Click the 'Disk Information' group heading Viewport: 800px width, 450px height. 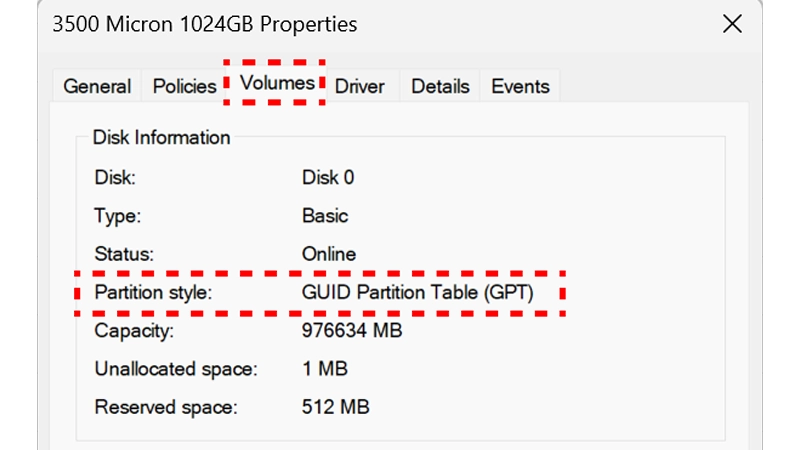point(161,137)
